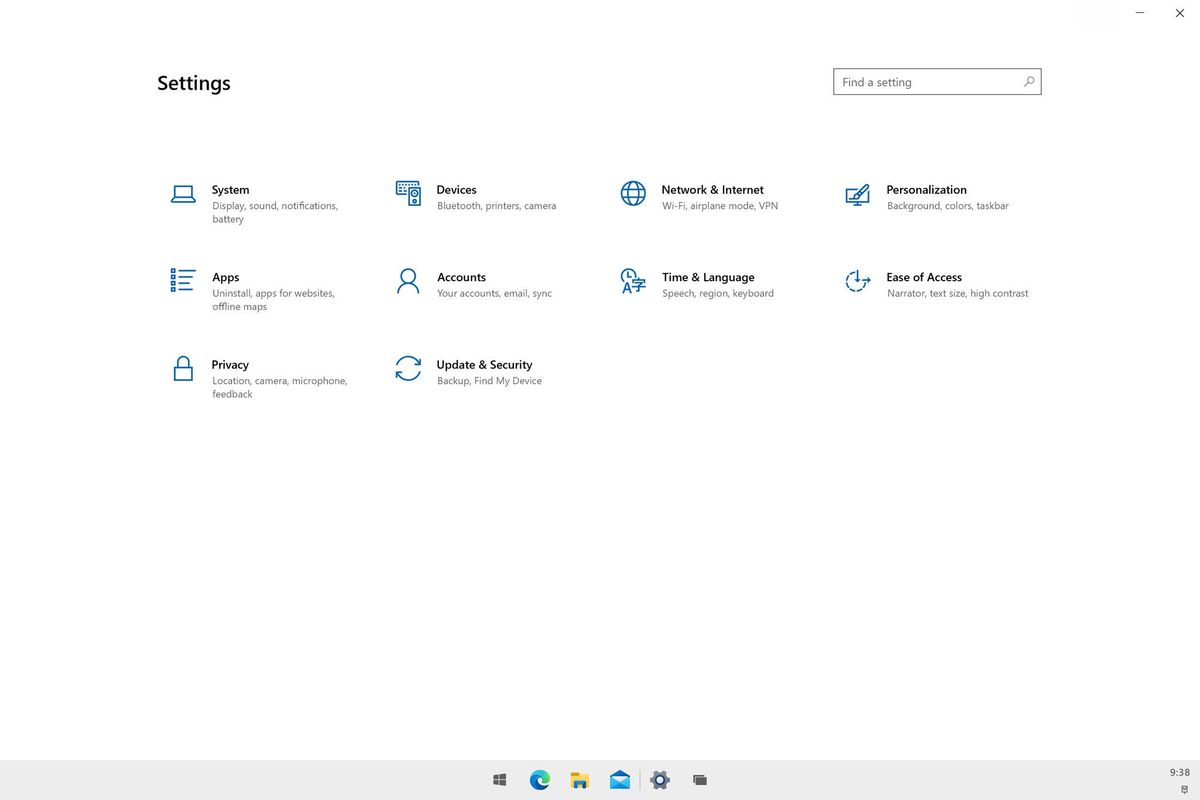Image resolution: width=1200 pixels, height=800 pixels.
Task: Click the Apps list icon
Action: [183, 281]
